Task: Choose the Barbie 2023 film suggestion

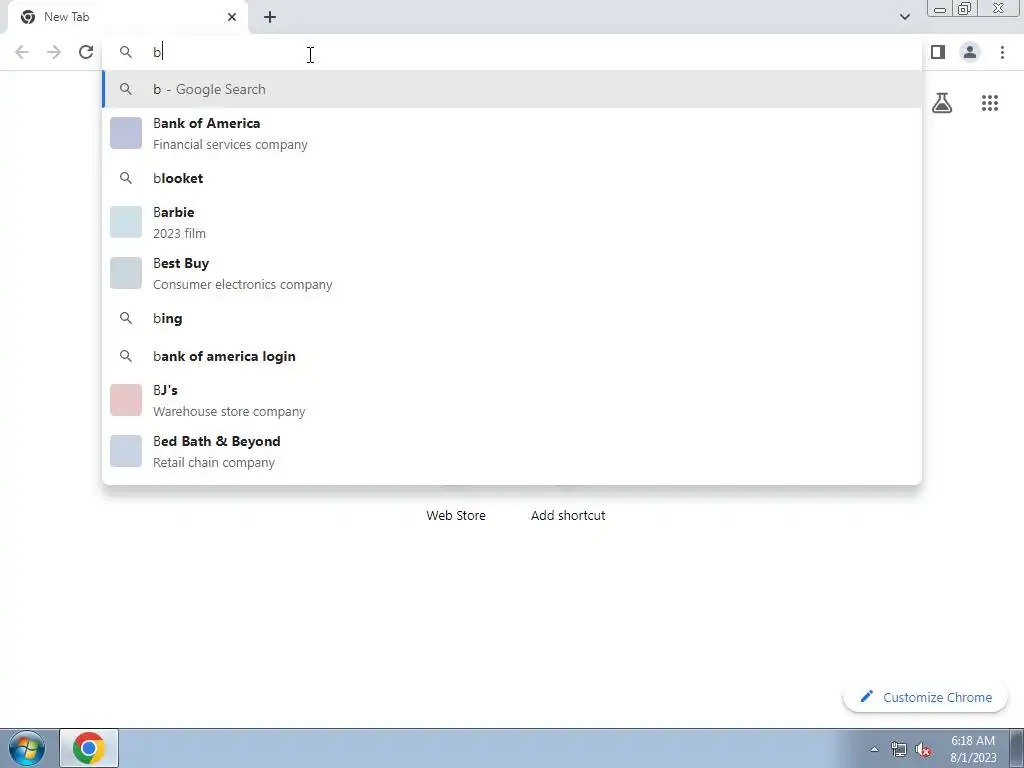Action: point(512,222)
